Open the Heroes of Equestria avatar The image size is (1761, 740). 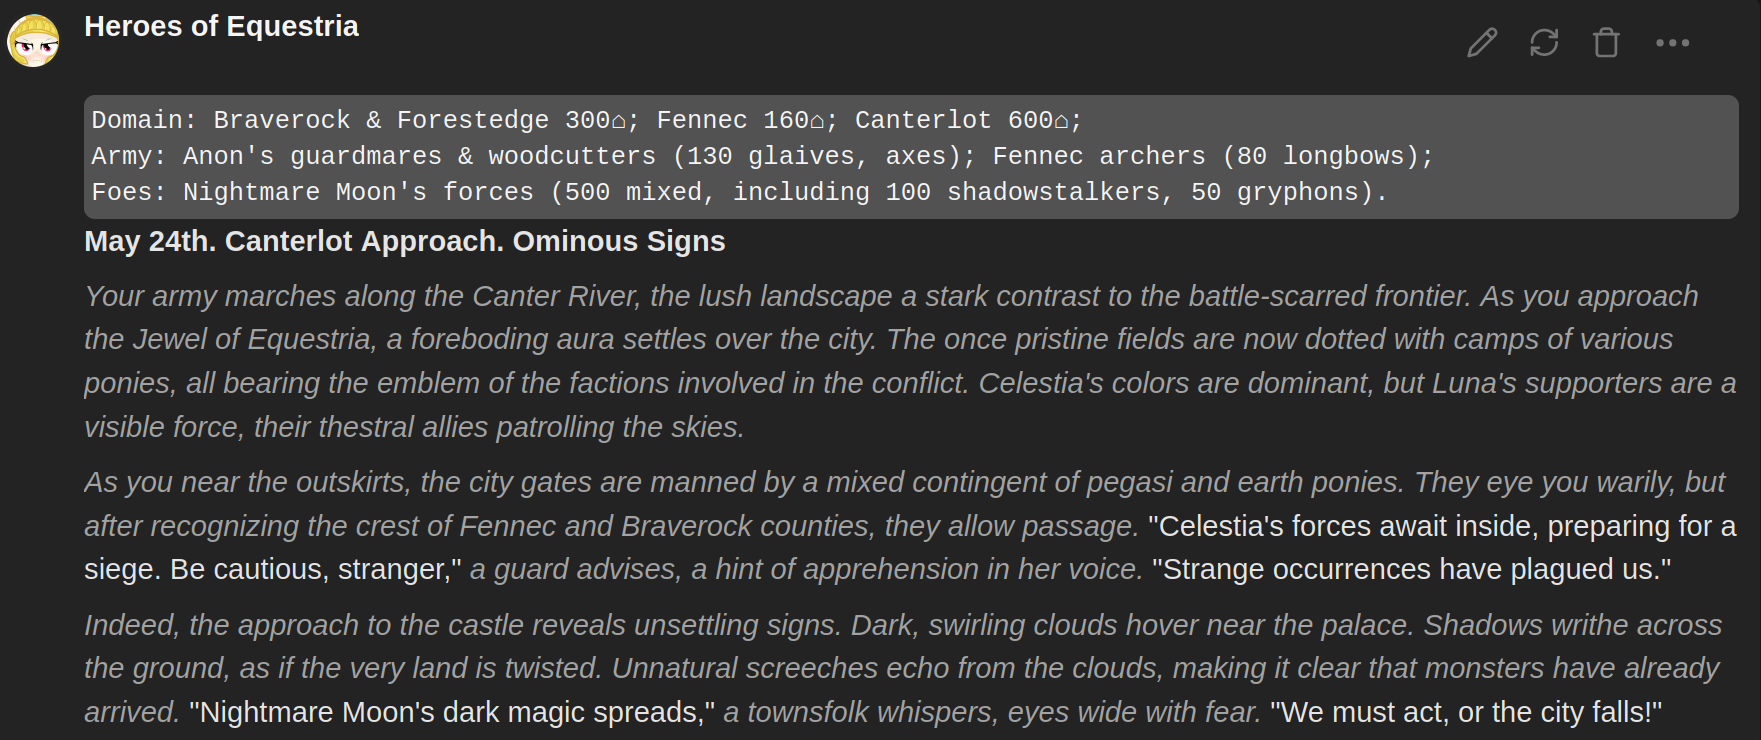pyautogui.click(x=33, y=41)
